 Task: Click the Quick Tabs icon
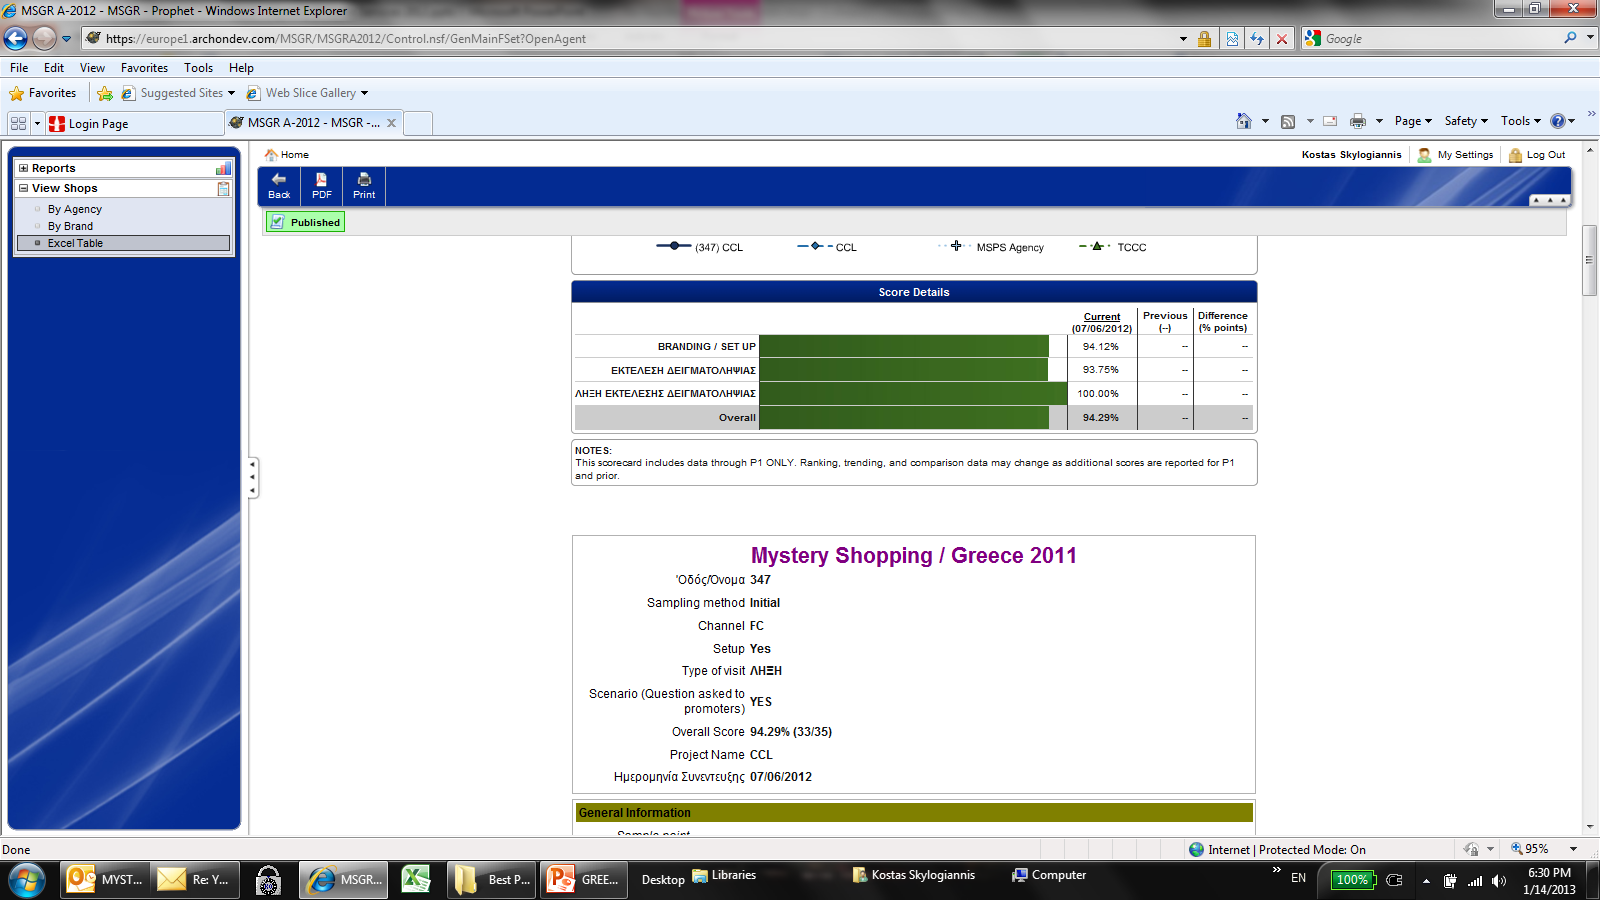(x=18, y=123)
